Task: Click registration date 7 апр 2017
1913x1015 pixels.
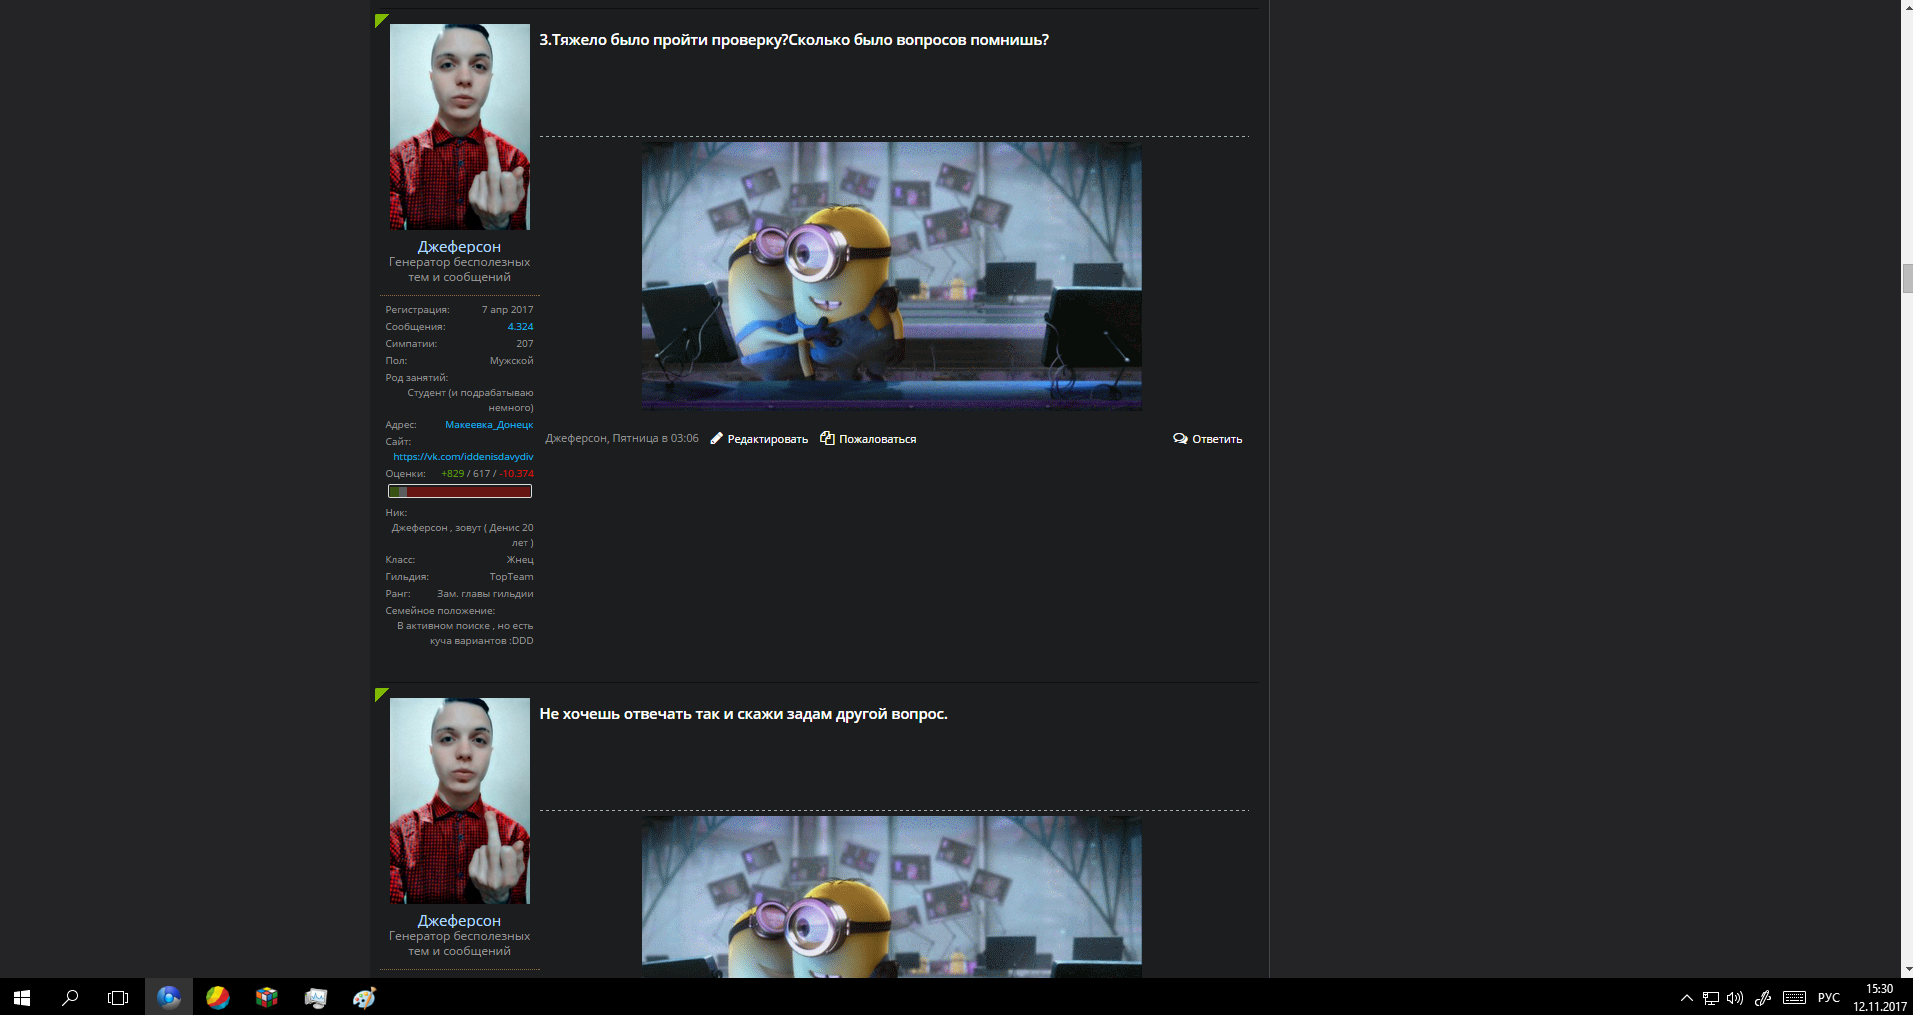Action: click(507, 310)
